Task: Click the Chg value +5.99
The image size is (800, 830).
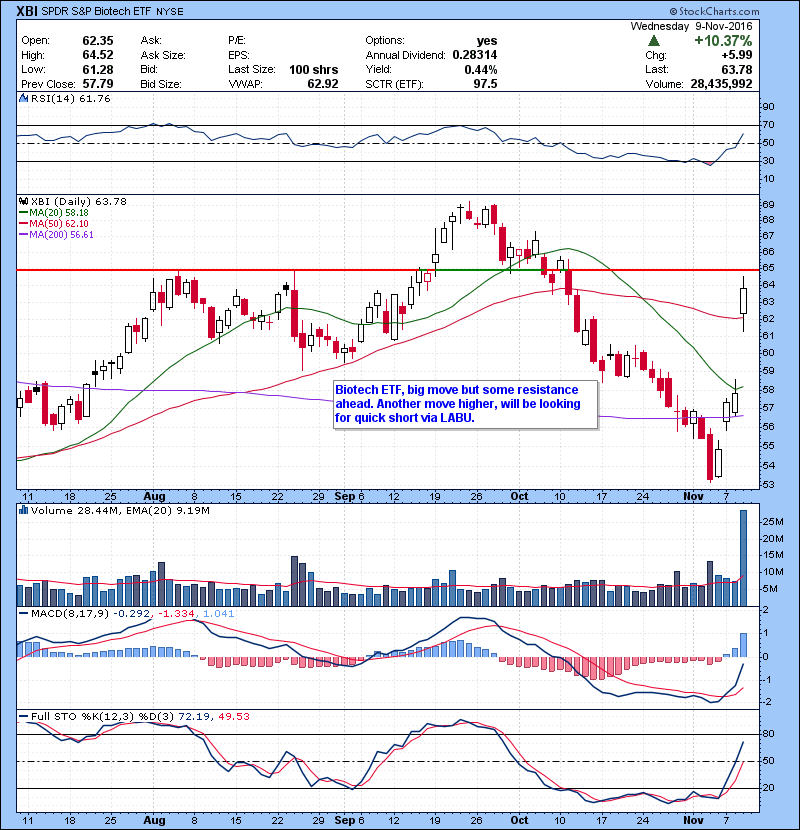Action: [x=736, y=55]
